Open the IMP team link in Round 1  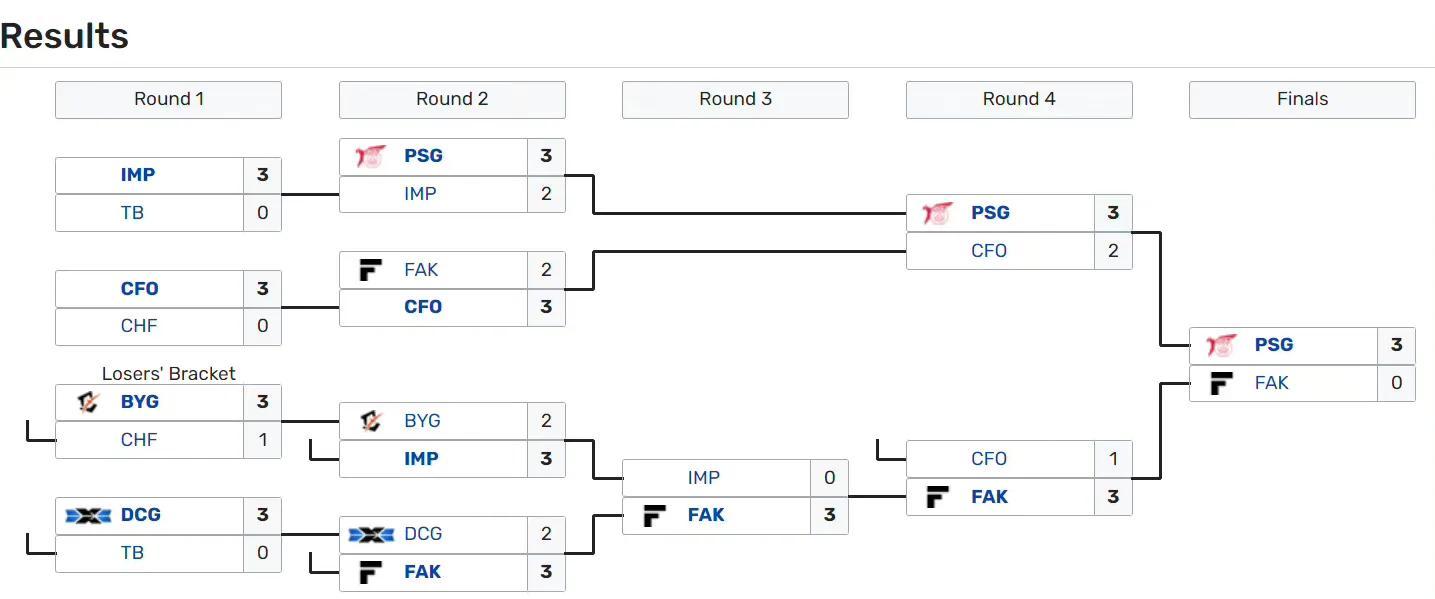[x=138, y=175]
